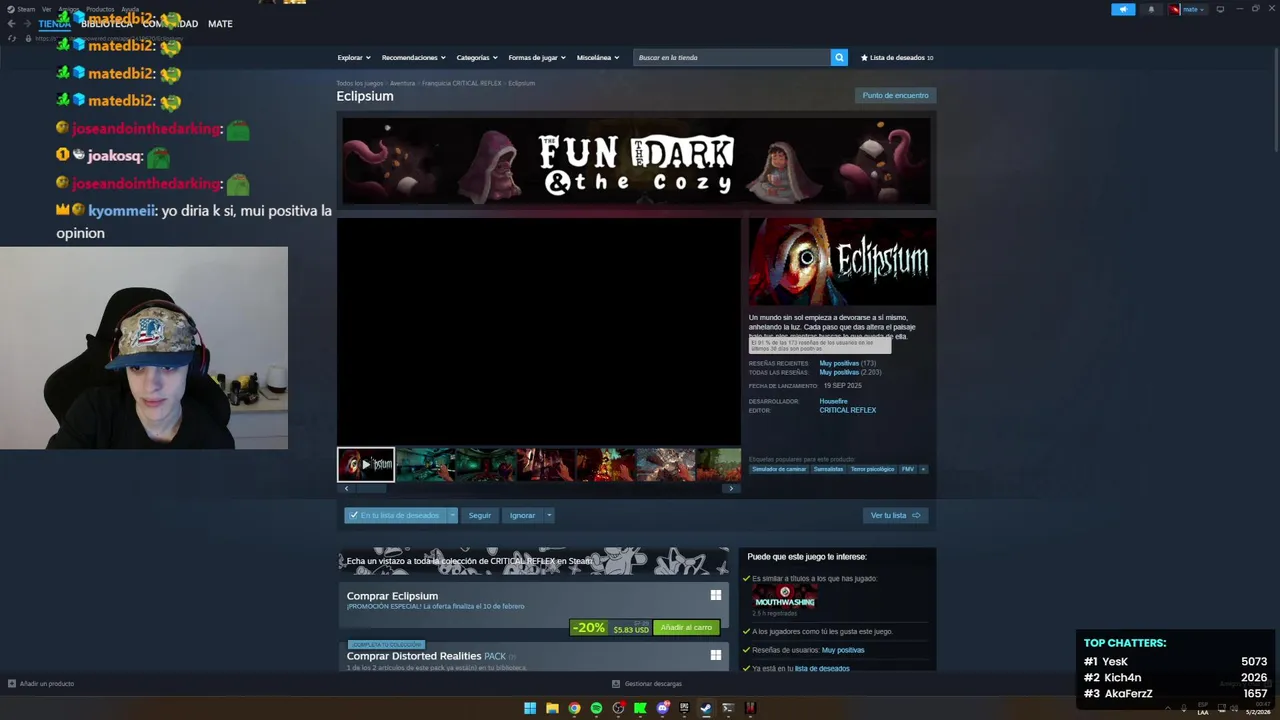Click the plus button after the FMV tag
Viewport: 1280px width, 720px height.
click(923, 469)
